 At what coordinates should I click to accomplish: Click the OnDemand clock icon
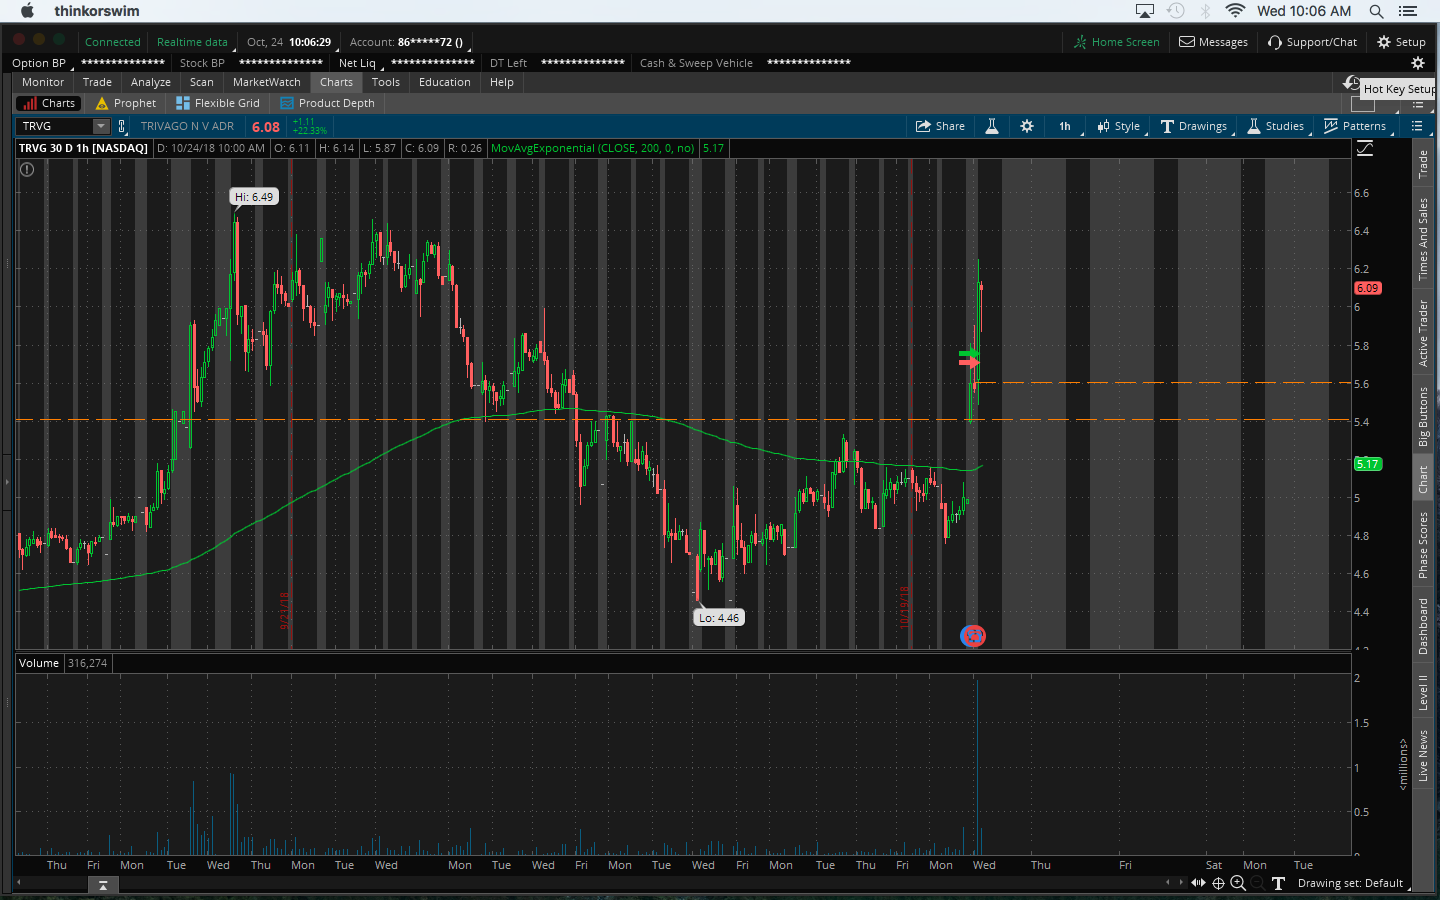[x=1351, y=83]
